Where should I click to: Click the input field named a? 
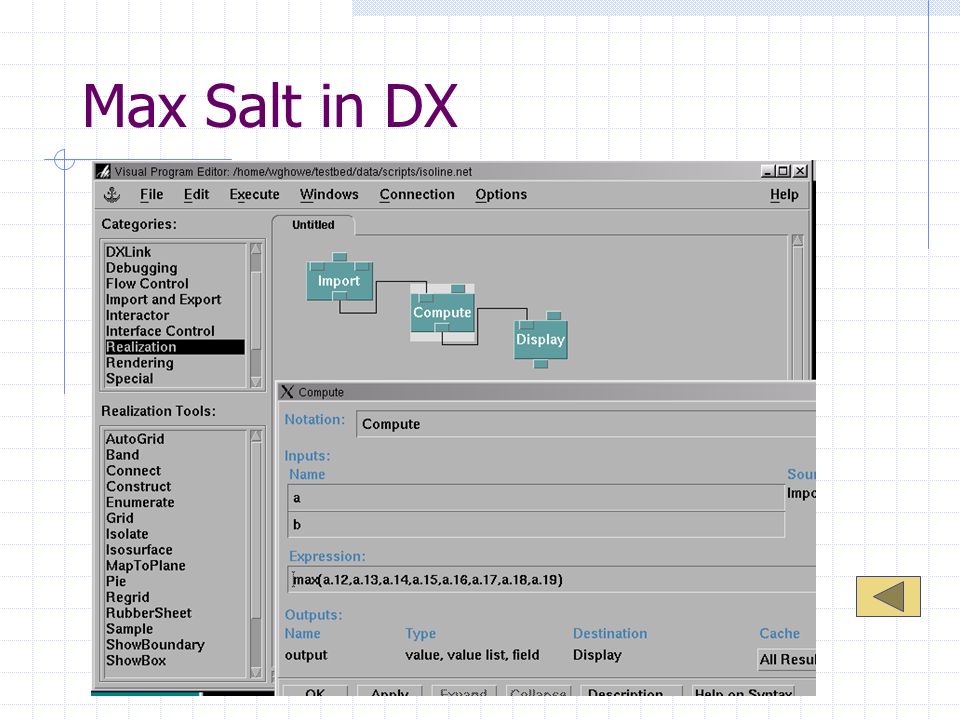536,498
